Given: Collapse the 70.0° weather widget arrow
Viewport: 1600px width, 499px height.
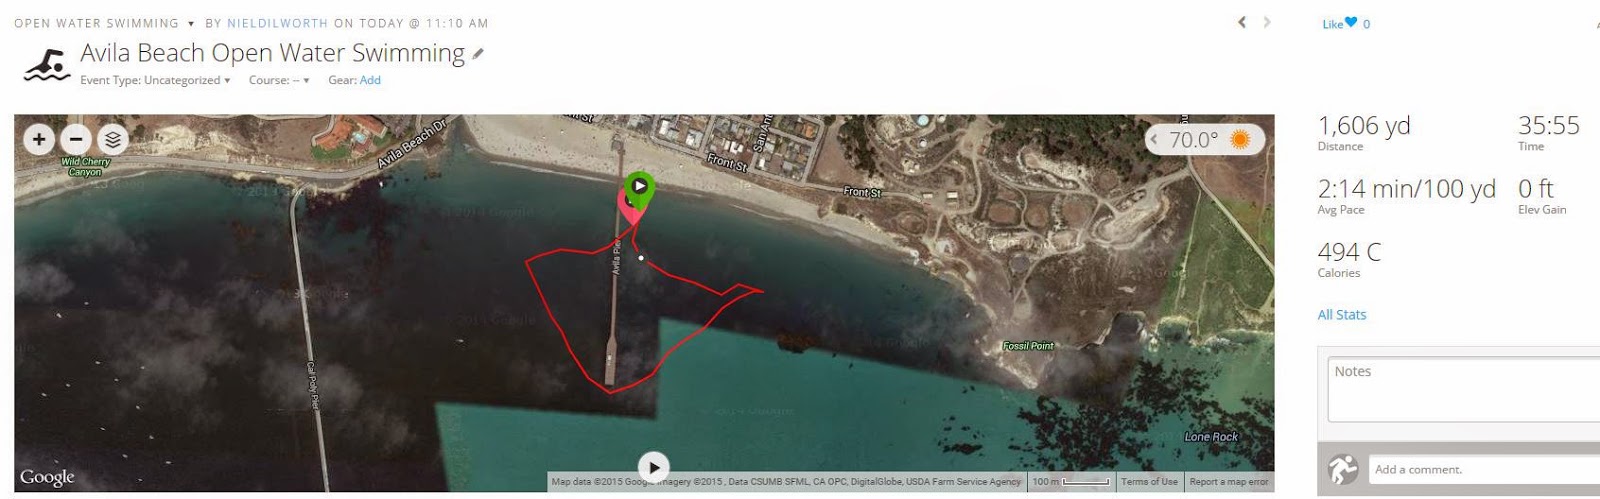Looking at the screenshot, I should [x=1154, y=140].
